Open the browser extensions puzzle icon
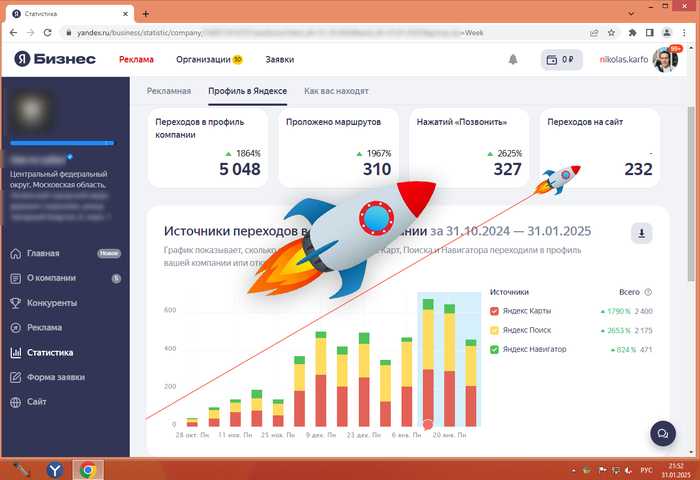The height and width of the screenshot is (480, 700). (632, 33)
